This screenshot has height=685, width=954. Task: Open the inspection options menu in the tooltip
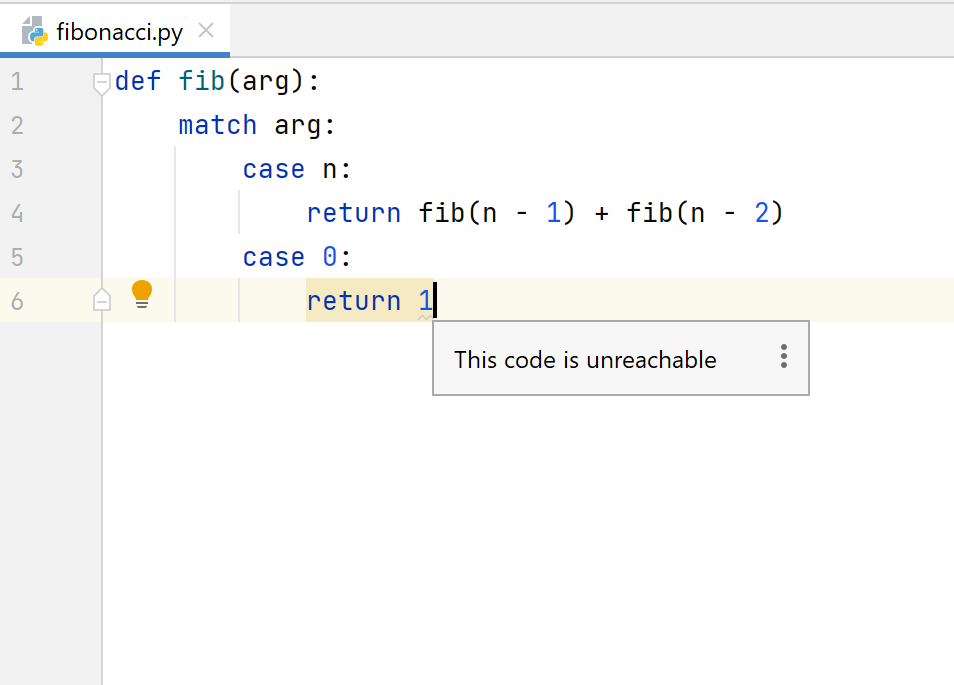click(783, 358)
